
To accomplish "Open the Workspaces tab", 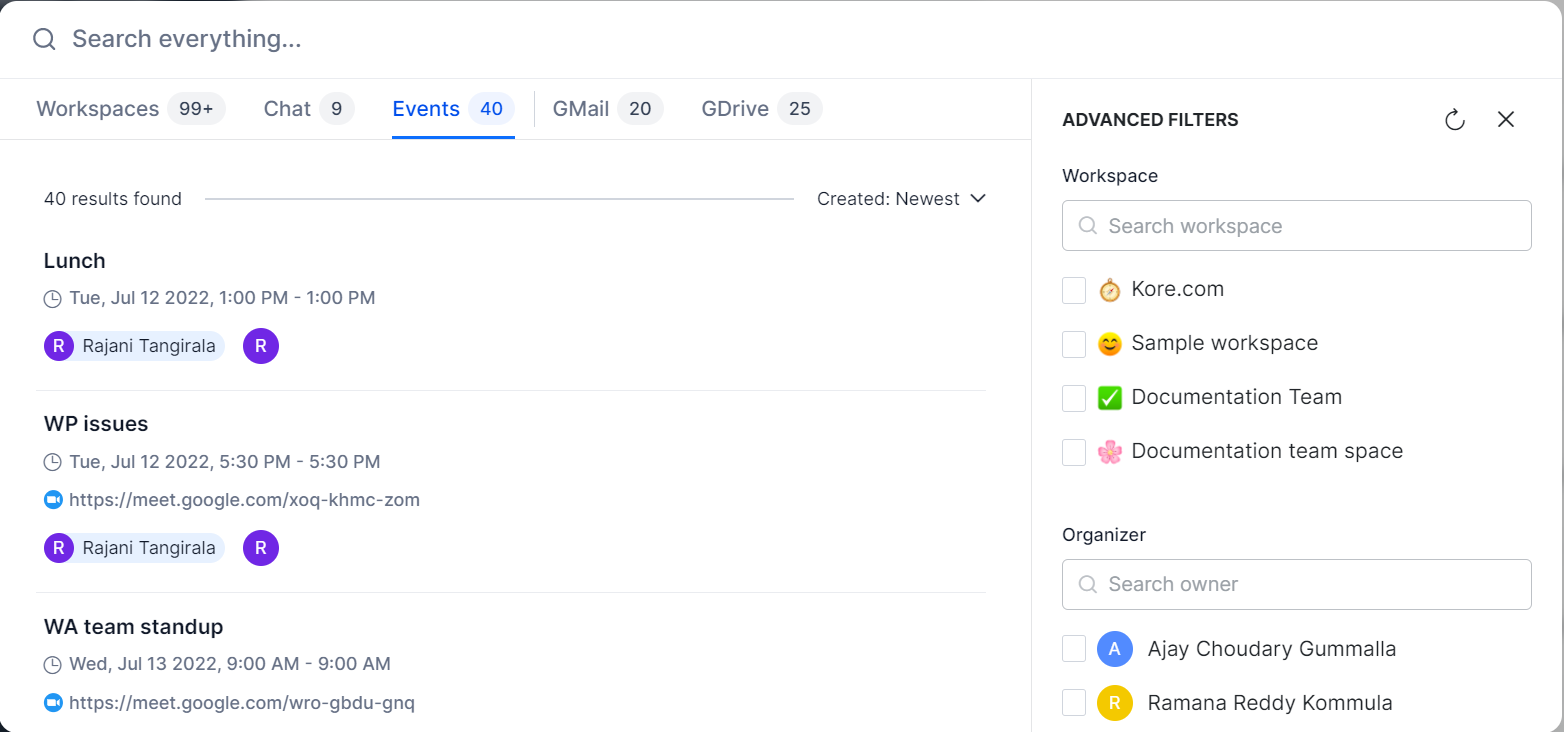I will tap(98, 109).
